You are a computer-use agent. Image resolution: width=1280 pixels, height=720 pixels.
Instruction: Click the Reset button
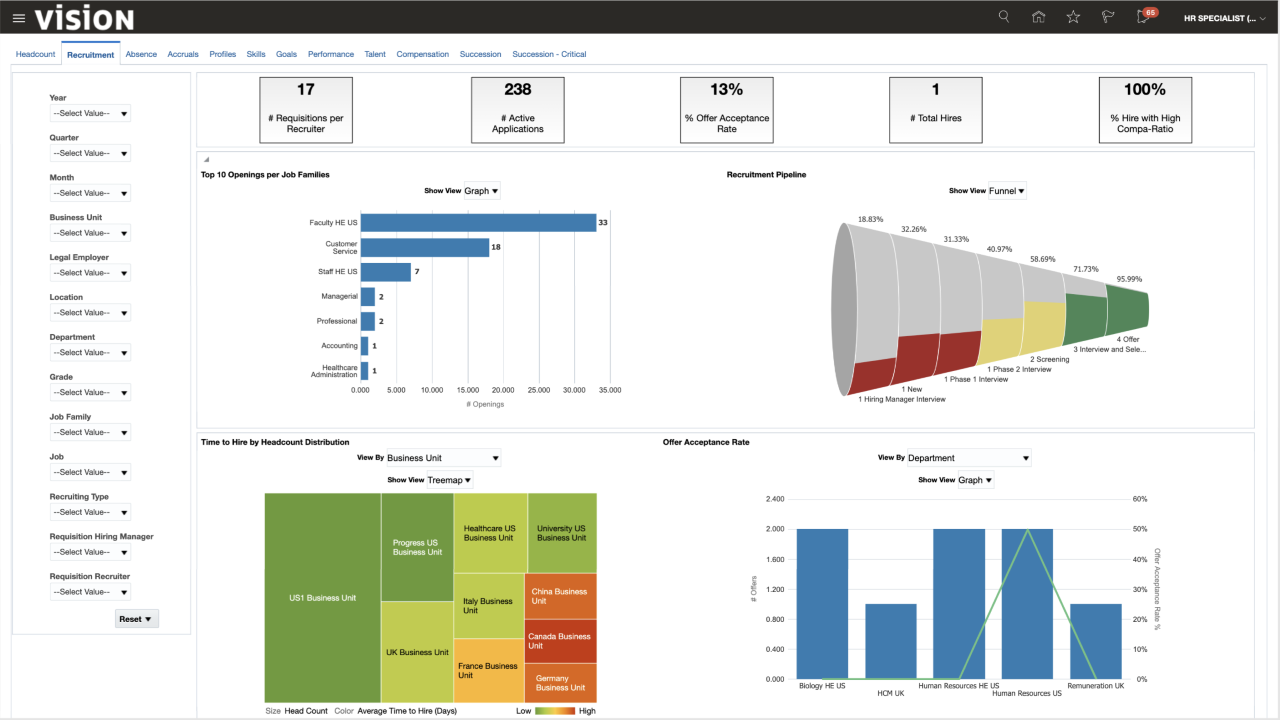[136, 619]
